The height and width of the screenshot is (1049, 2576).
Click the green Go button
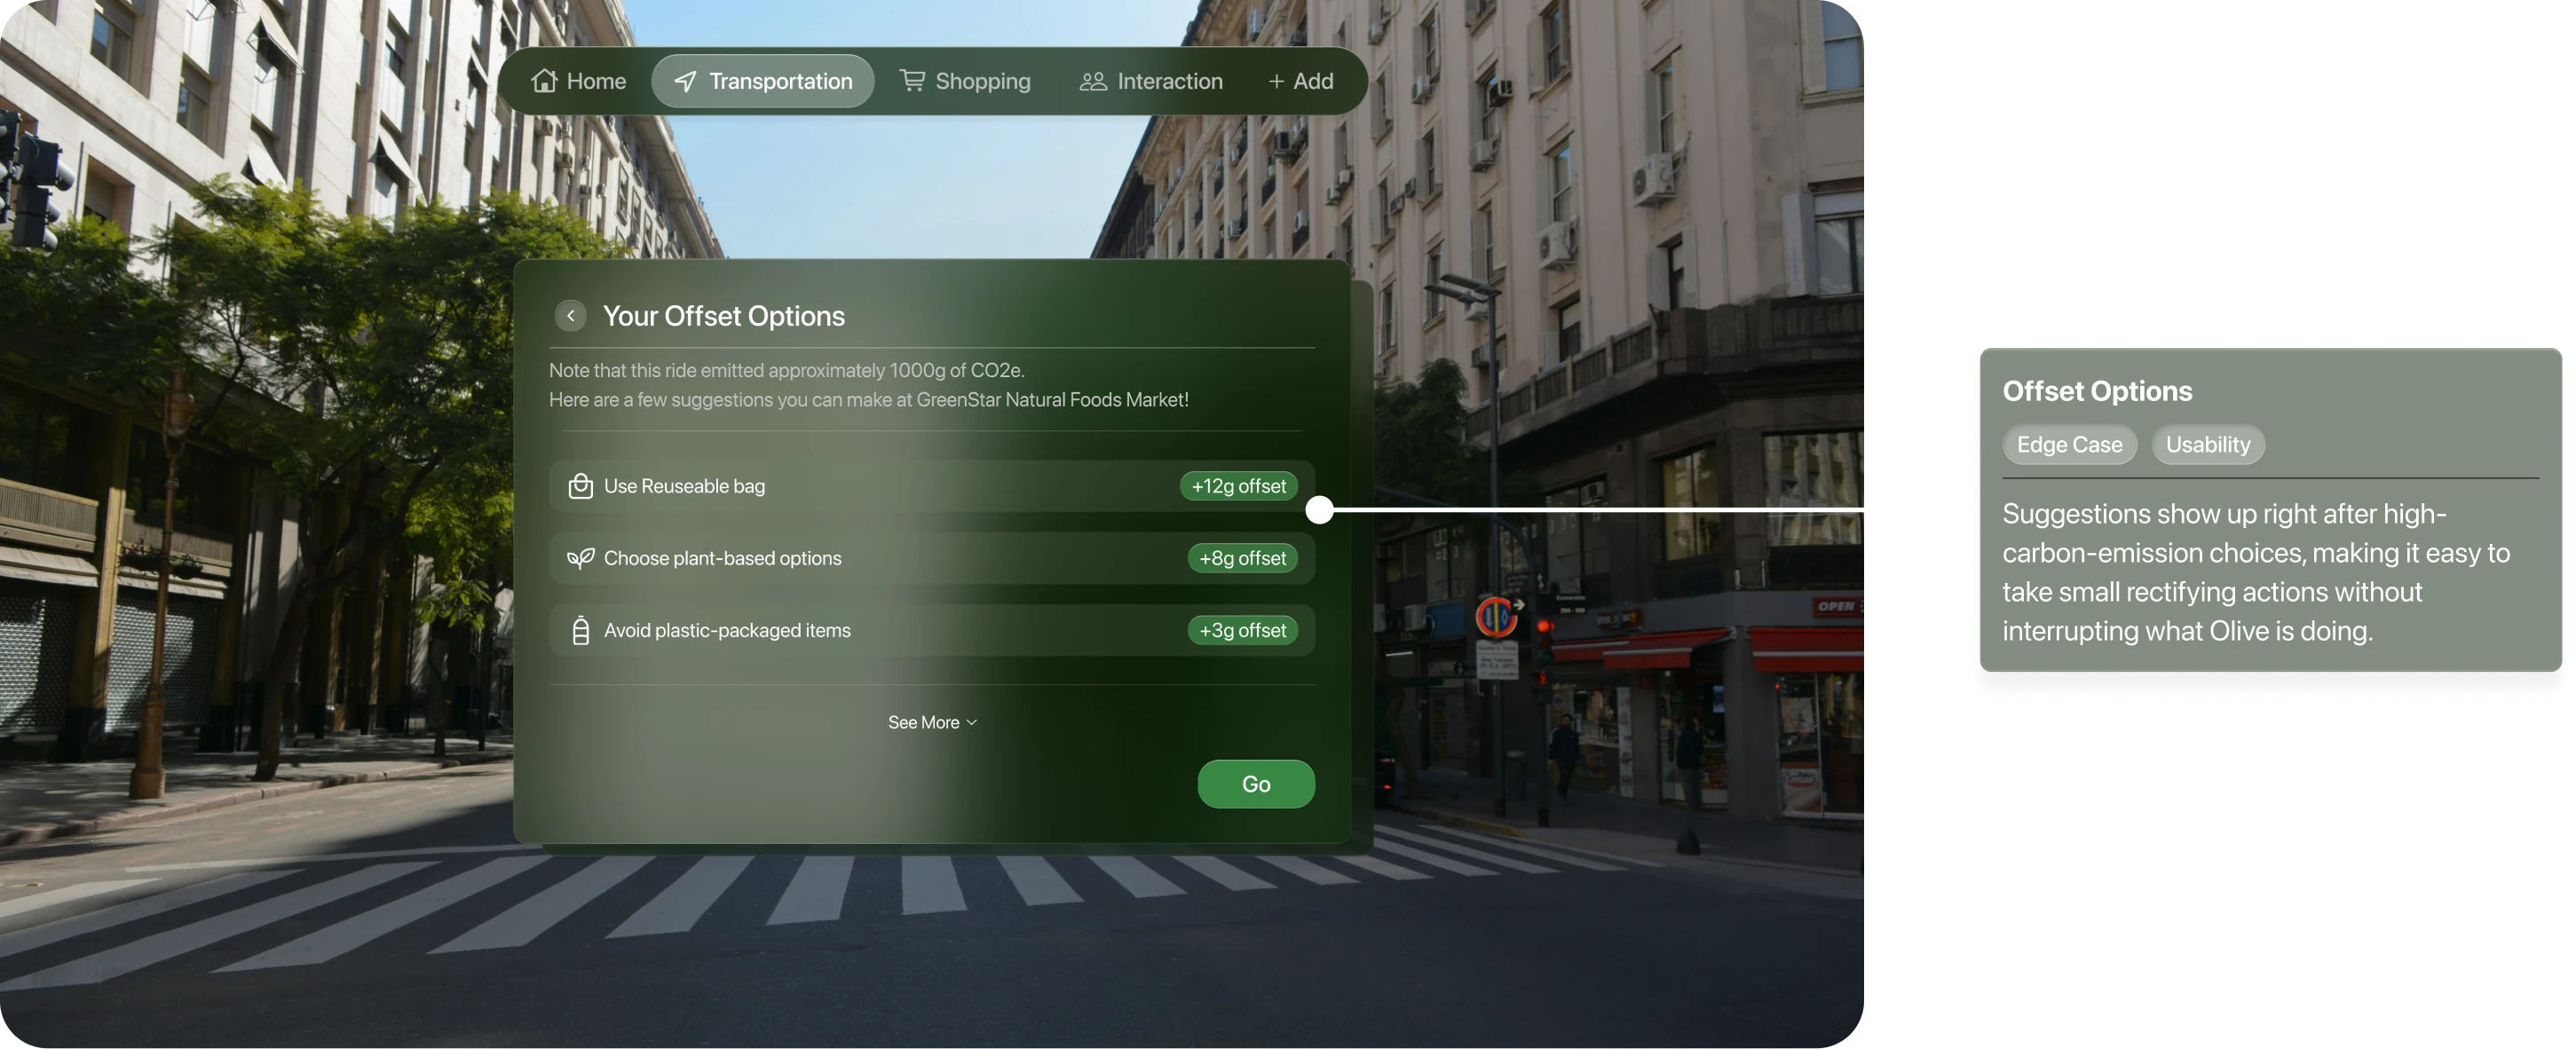click(x=1256, y=784)
